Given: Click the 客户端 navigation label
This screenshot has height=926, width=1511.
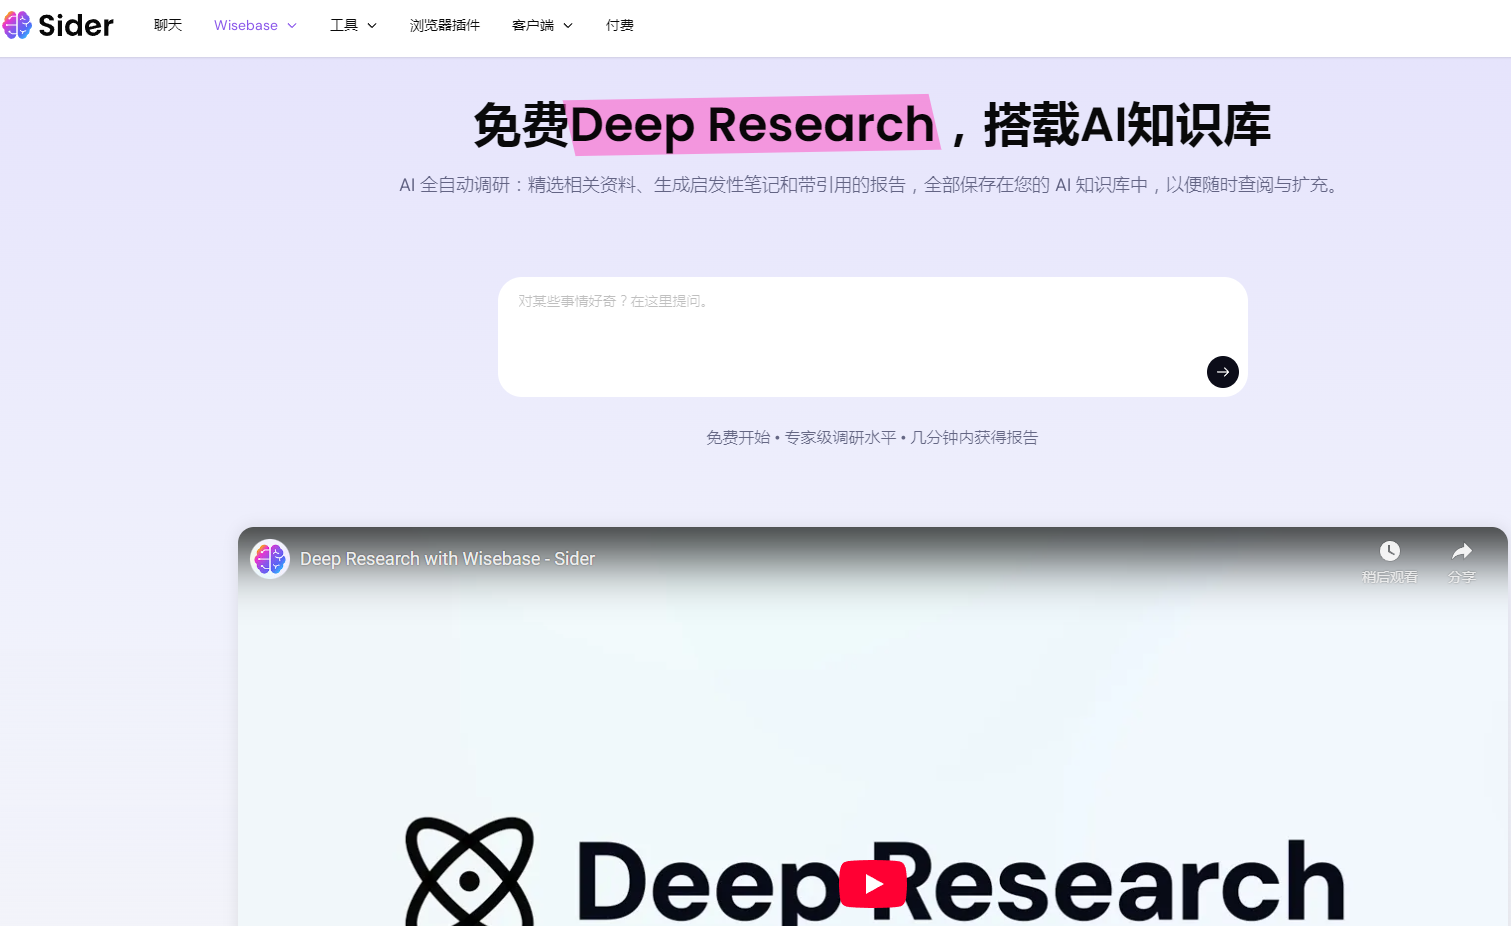Looking at the screenshot, I should tap(532, 25).
